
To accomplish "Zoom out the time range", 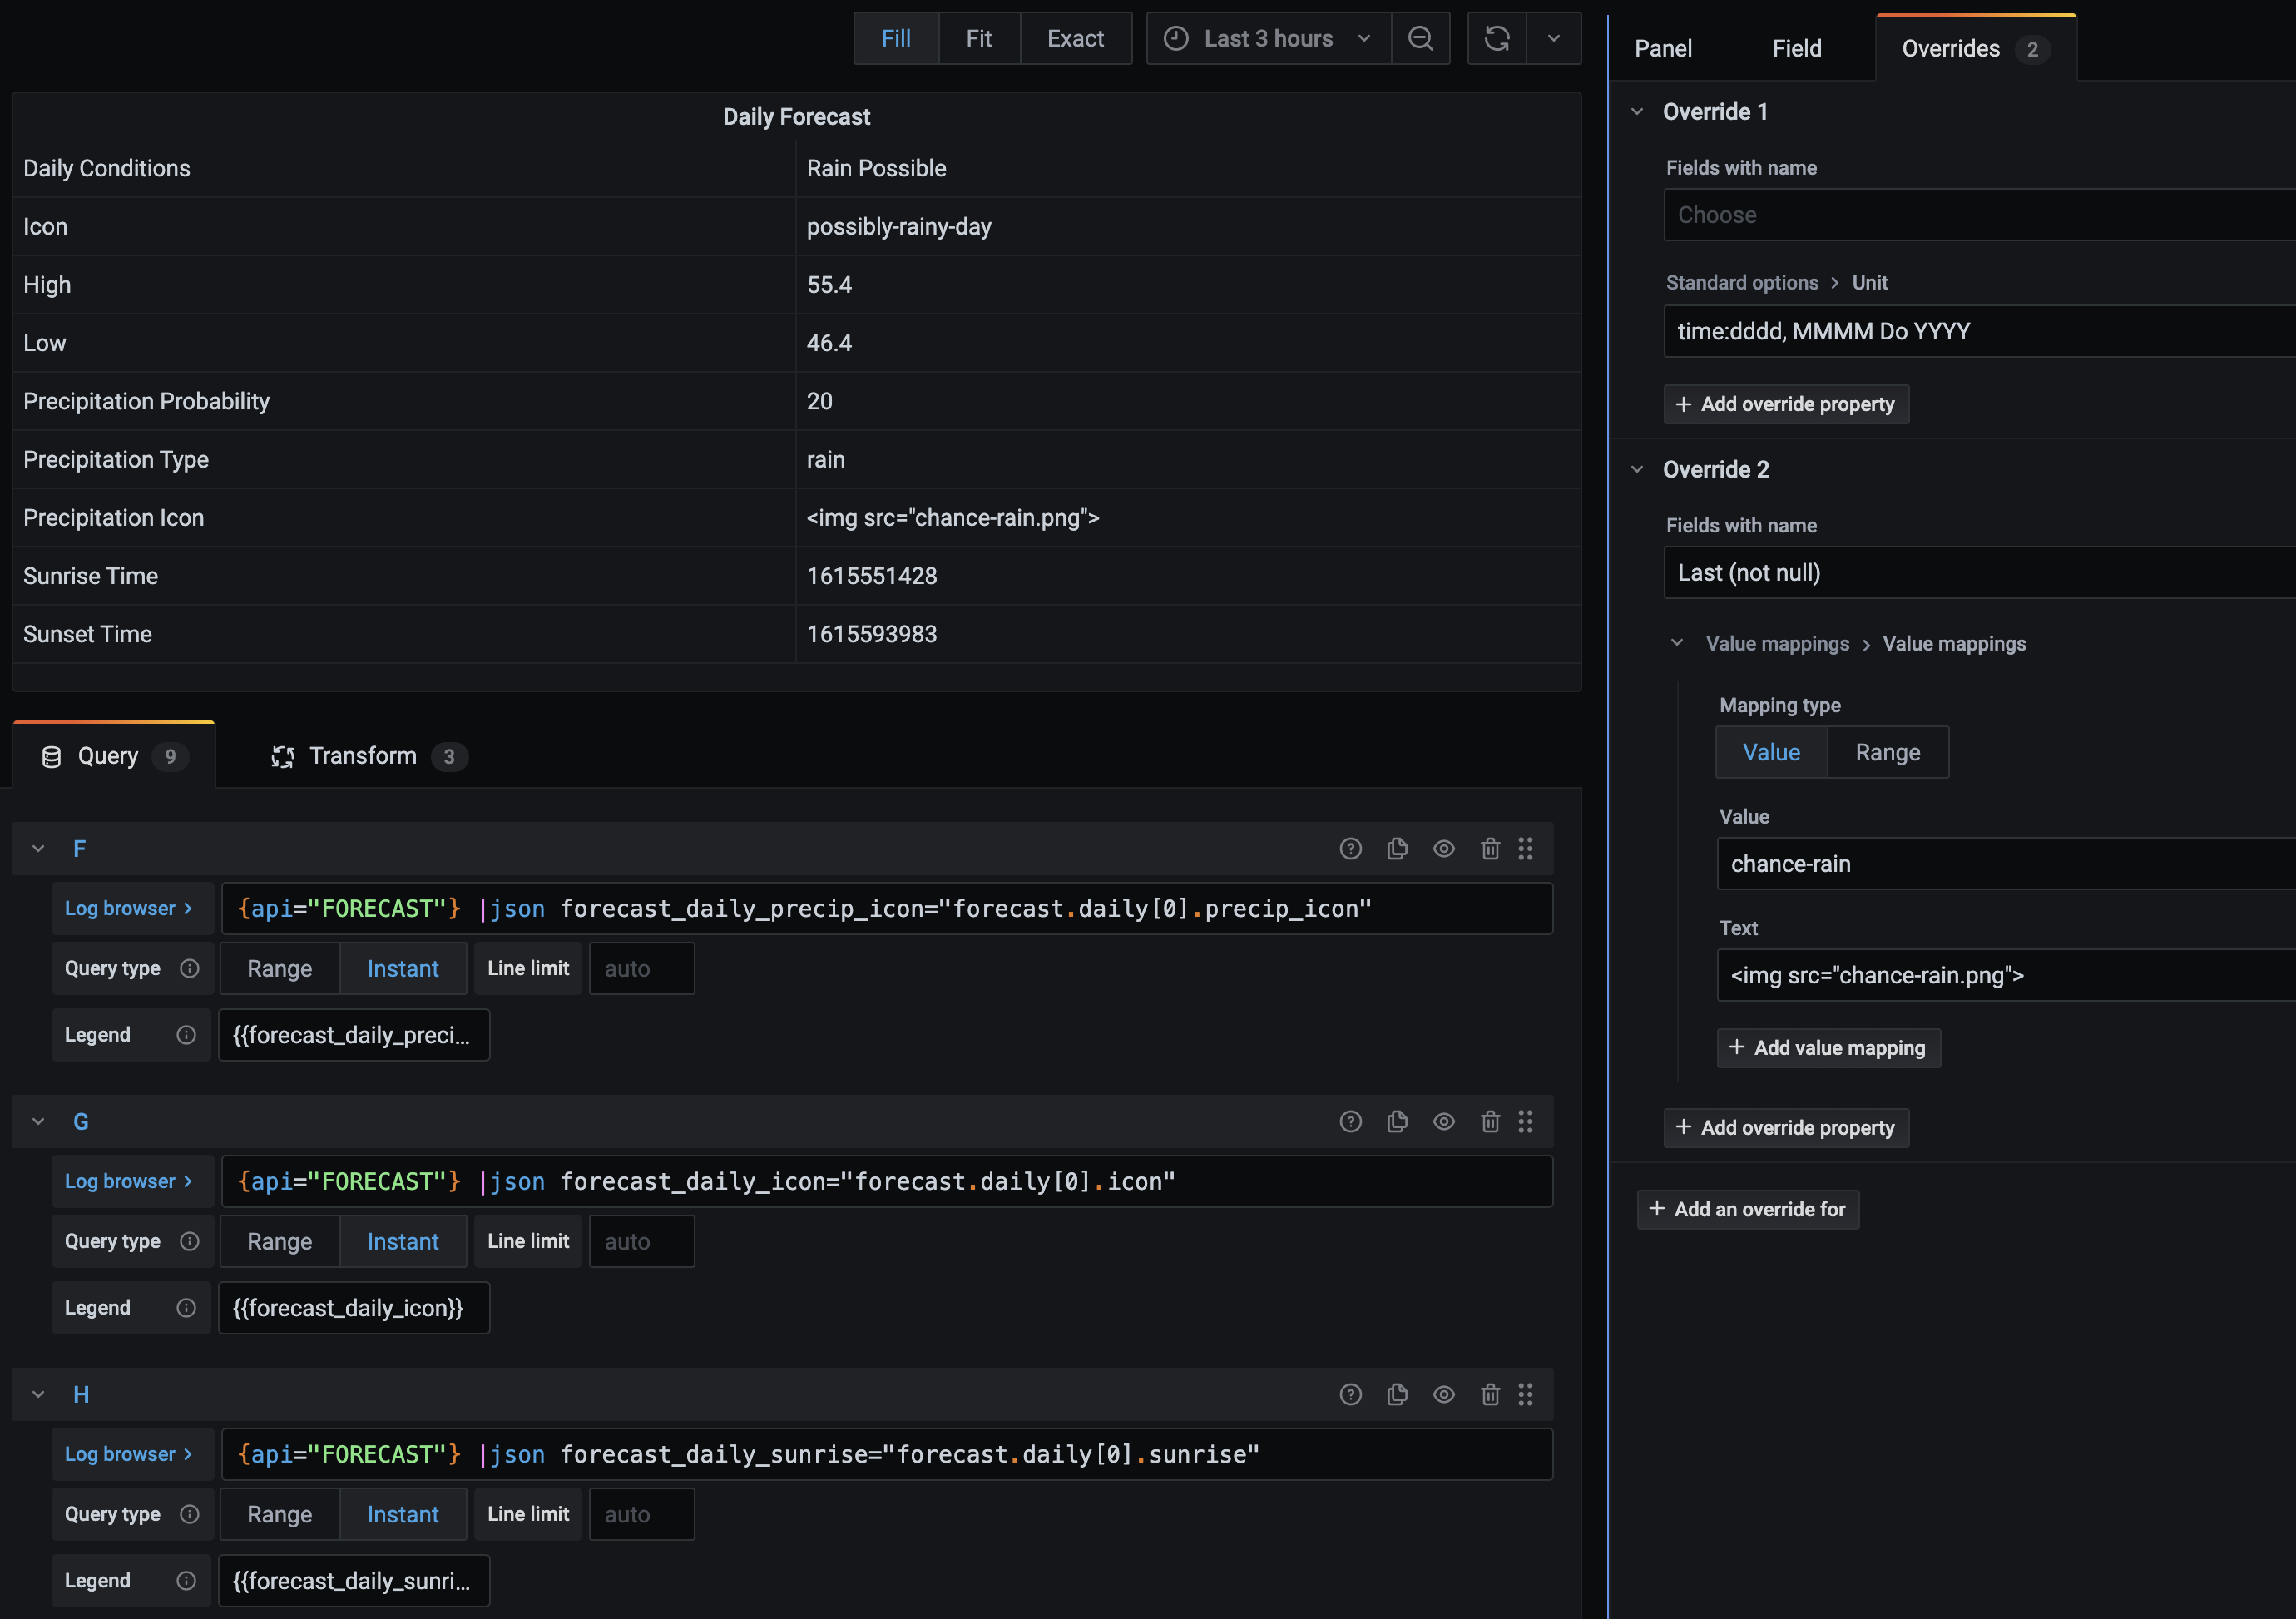I will coord(1420,38).
